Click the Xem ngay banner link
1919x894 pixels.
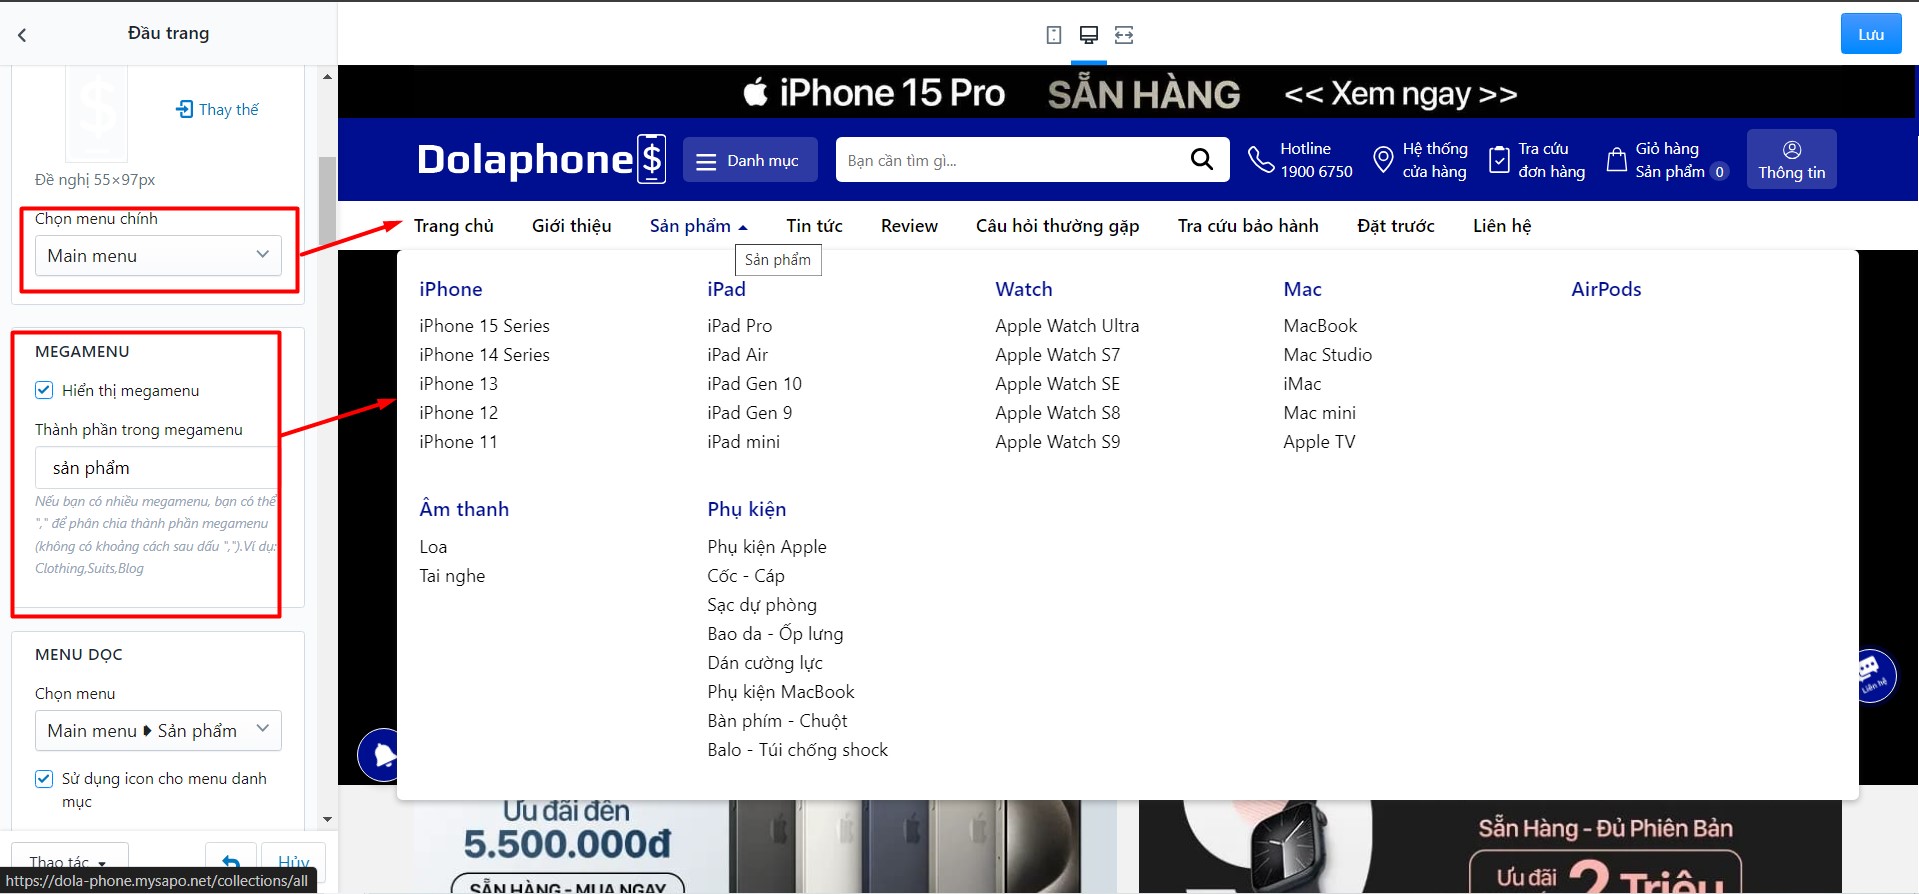coord(1401,94)
